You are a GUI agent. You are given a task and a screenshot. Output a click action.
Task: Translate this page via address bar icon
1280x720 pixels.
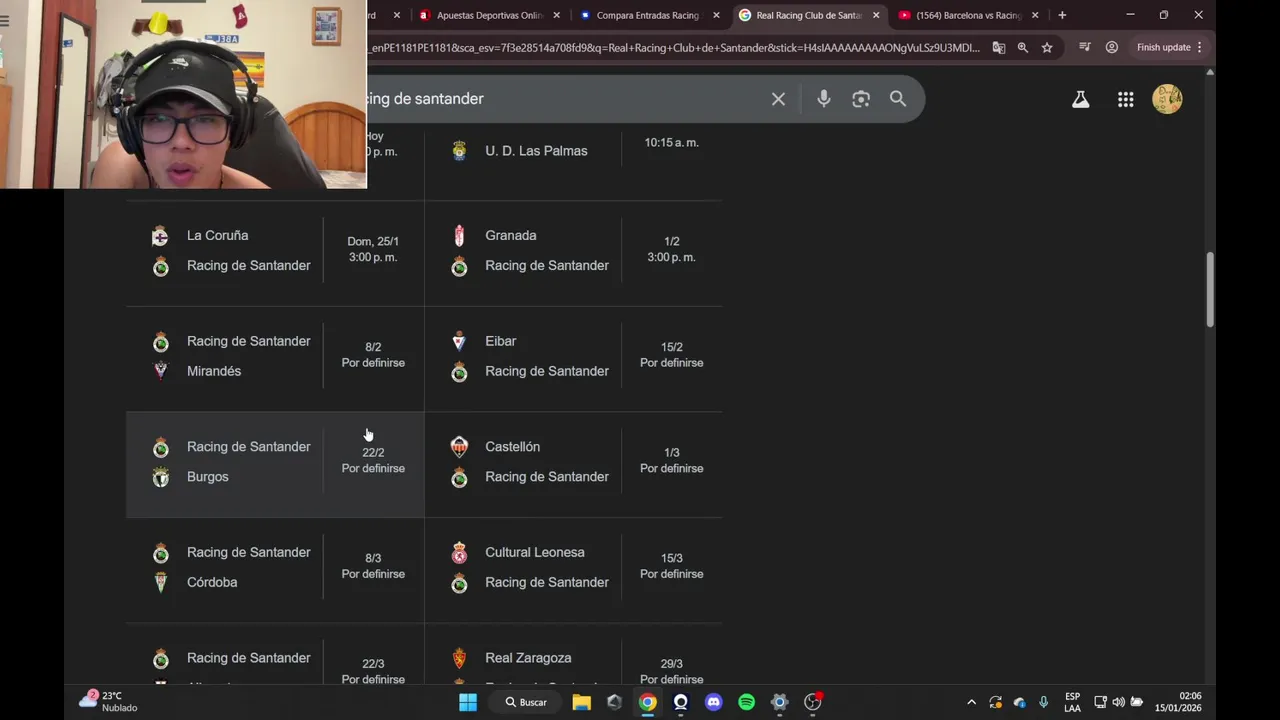[999, 47]
